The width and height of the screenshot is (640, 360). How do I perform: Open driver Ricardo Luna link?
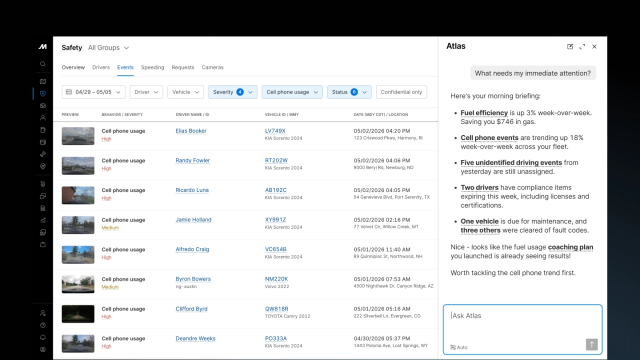tap(192, 190)
